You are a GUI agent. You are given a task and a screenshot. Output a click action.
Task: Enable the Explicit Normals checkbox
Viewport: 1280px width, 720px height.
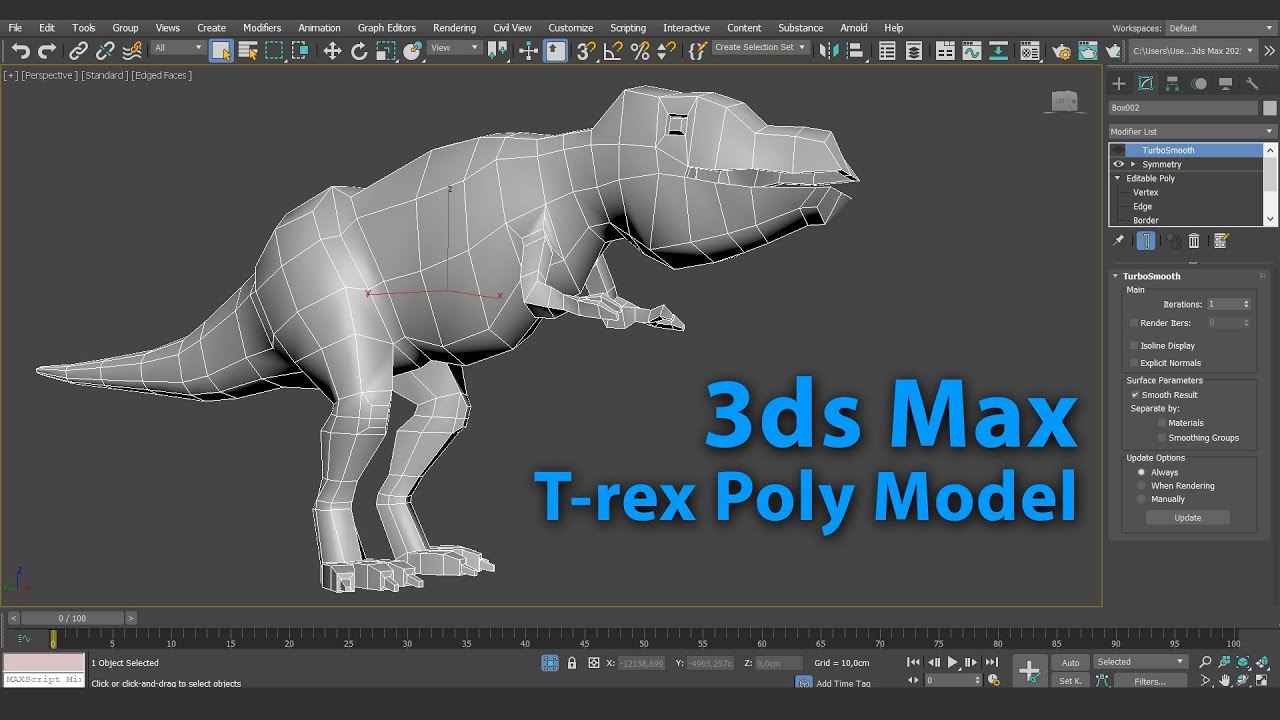[1134, 363]
